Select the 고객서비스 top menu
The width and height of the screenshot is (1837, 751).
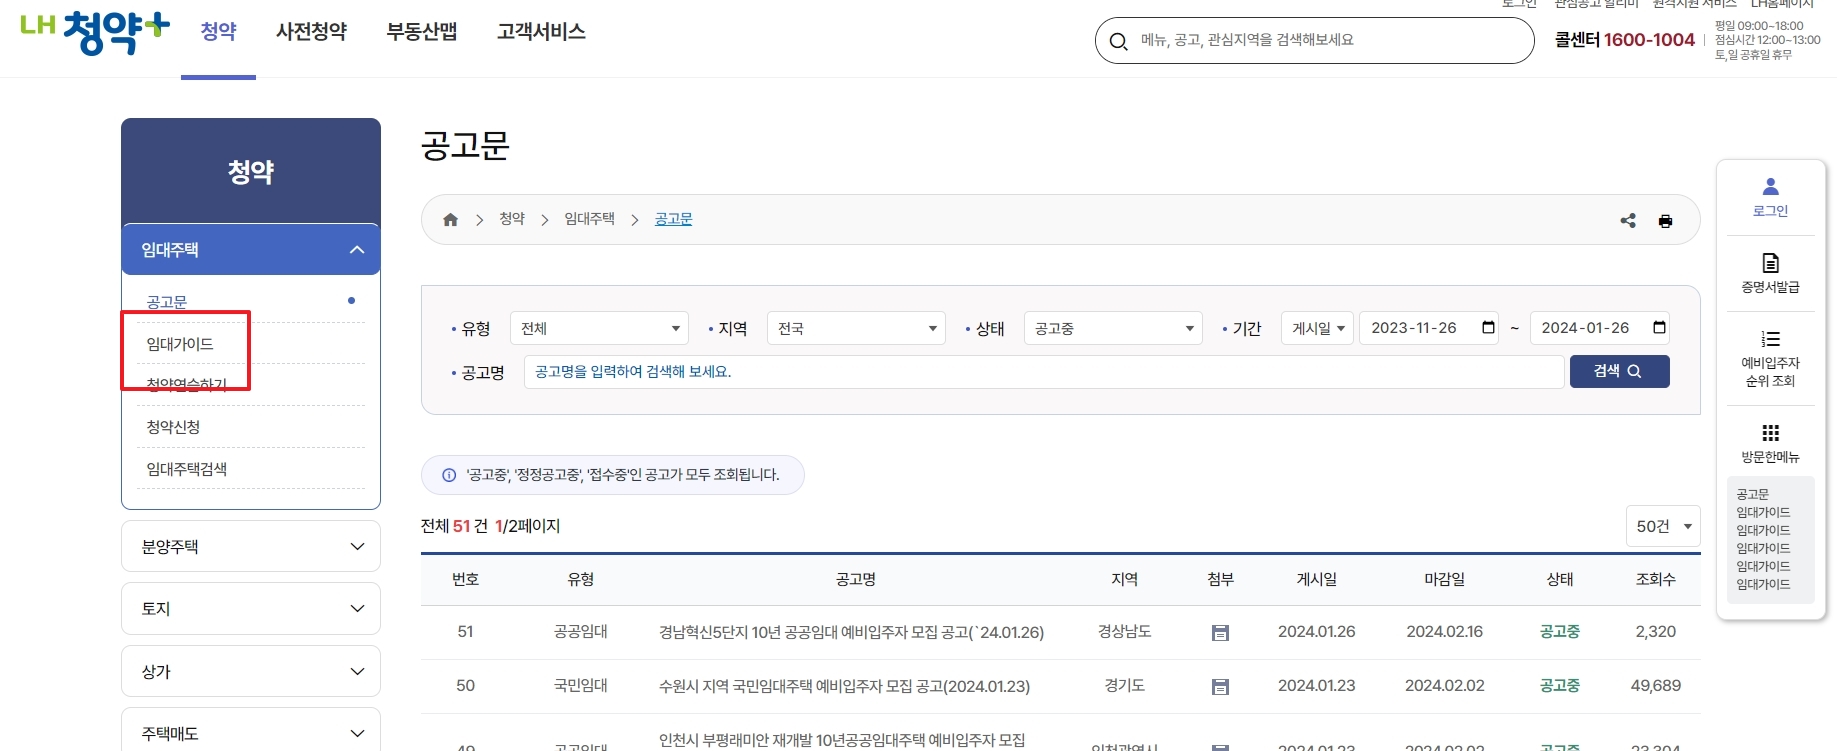tap(541, 32)
